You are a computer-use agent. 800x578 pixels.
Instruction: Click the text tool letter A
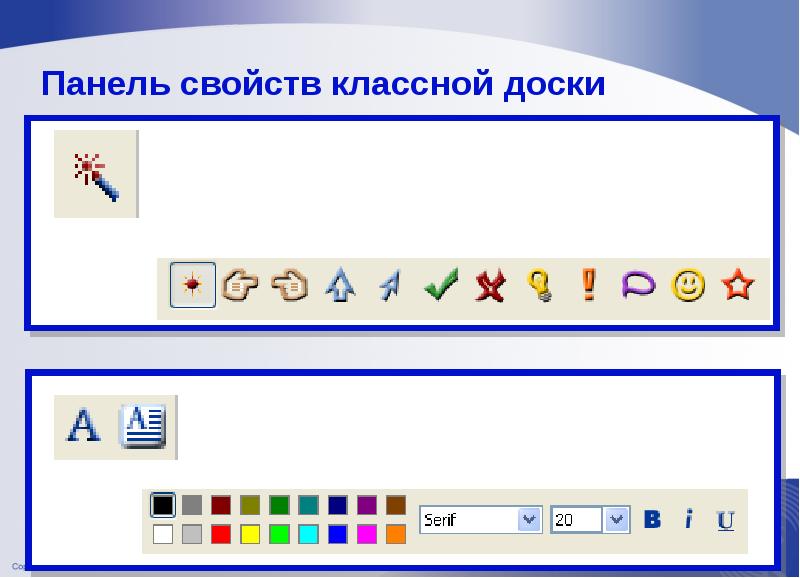(83, 425)
